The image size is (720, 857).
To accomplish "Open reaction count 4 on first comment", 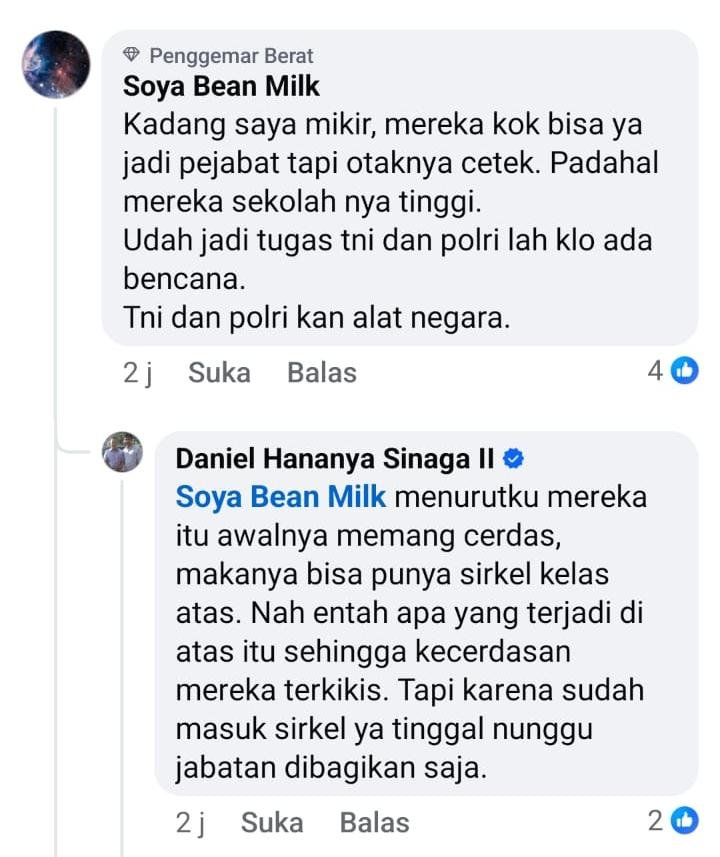I will click(655, 372).
